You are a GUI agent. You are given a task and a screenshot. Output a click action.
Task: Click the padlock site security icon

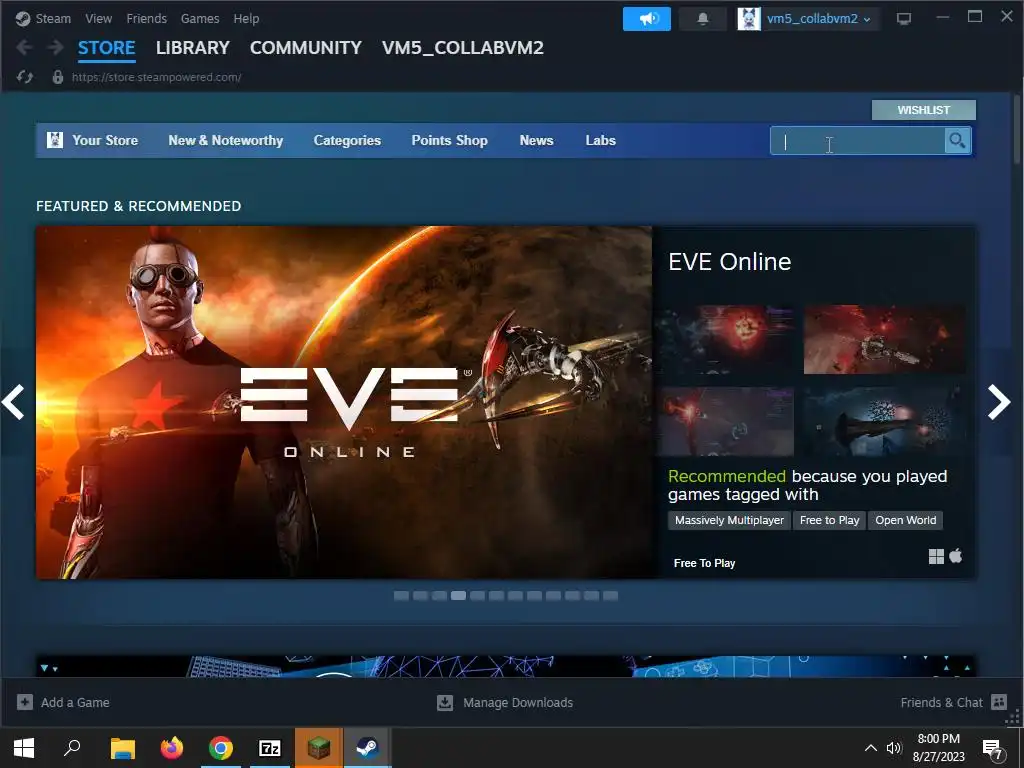click(x=57, y=77)
